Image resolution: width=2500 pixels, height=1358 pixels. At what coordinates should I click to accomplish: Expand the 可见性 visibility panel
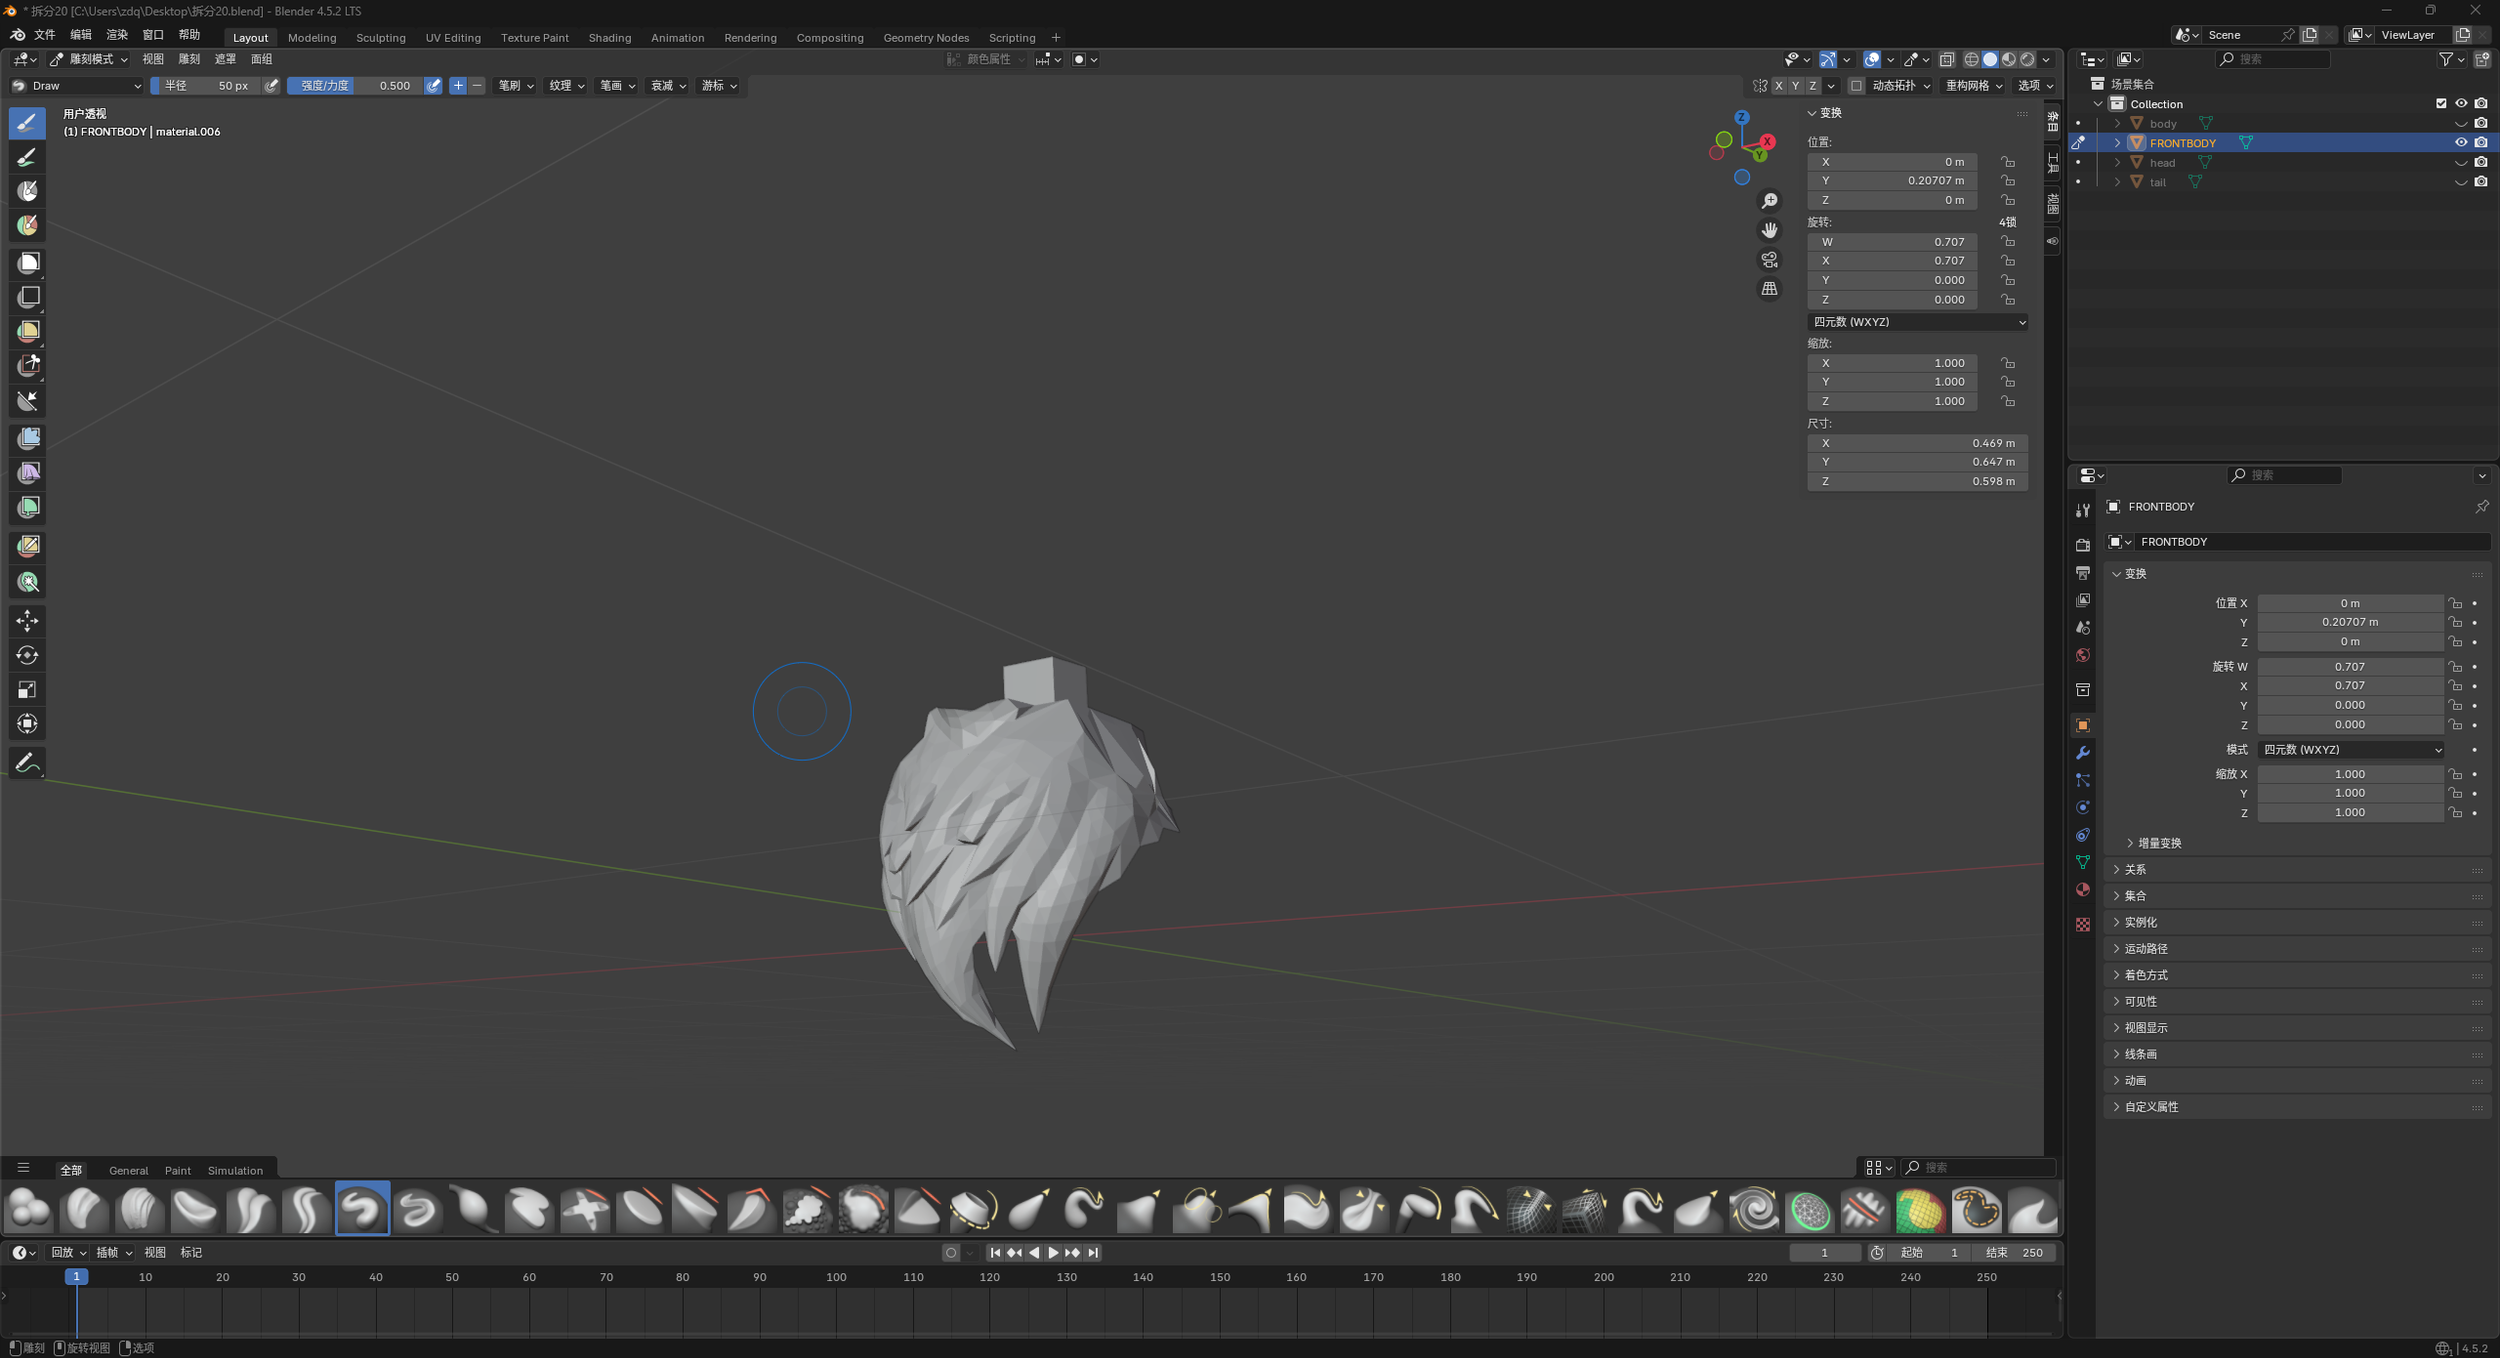2141,1001
